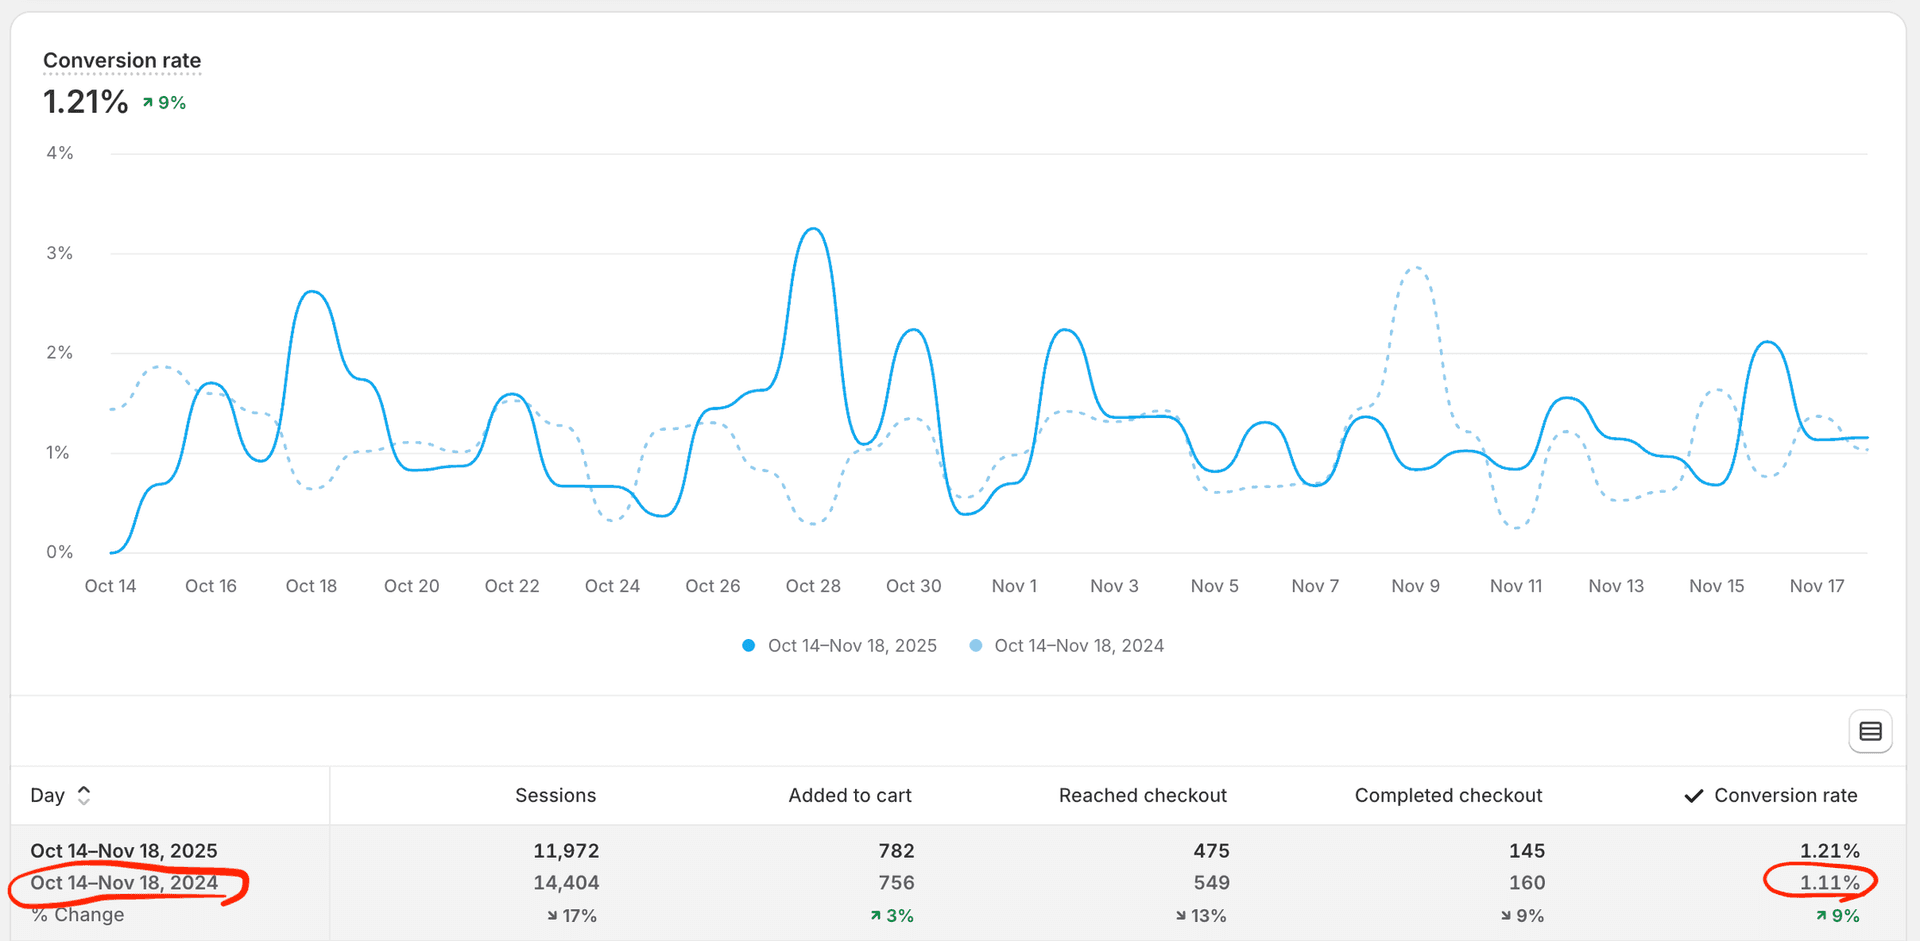Click the downward chevron of the Day sorter
Screen dimensions: 1920x941
tap(84, 801)
